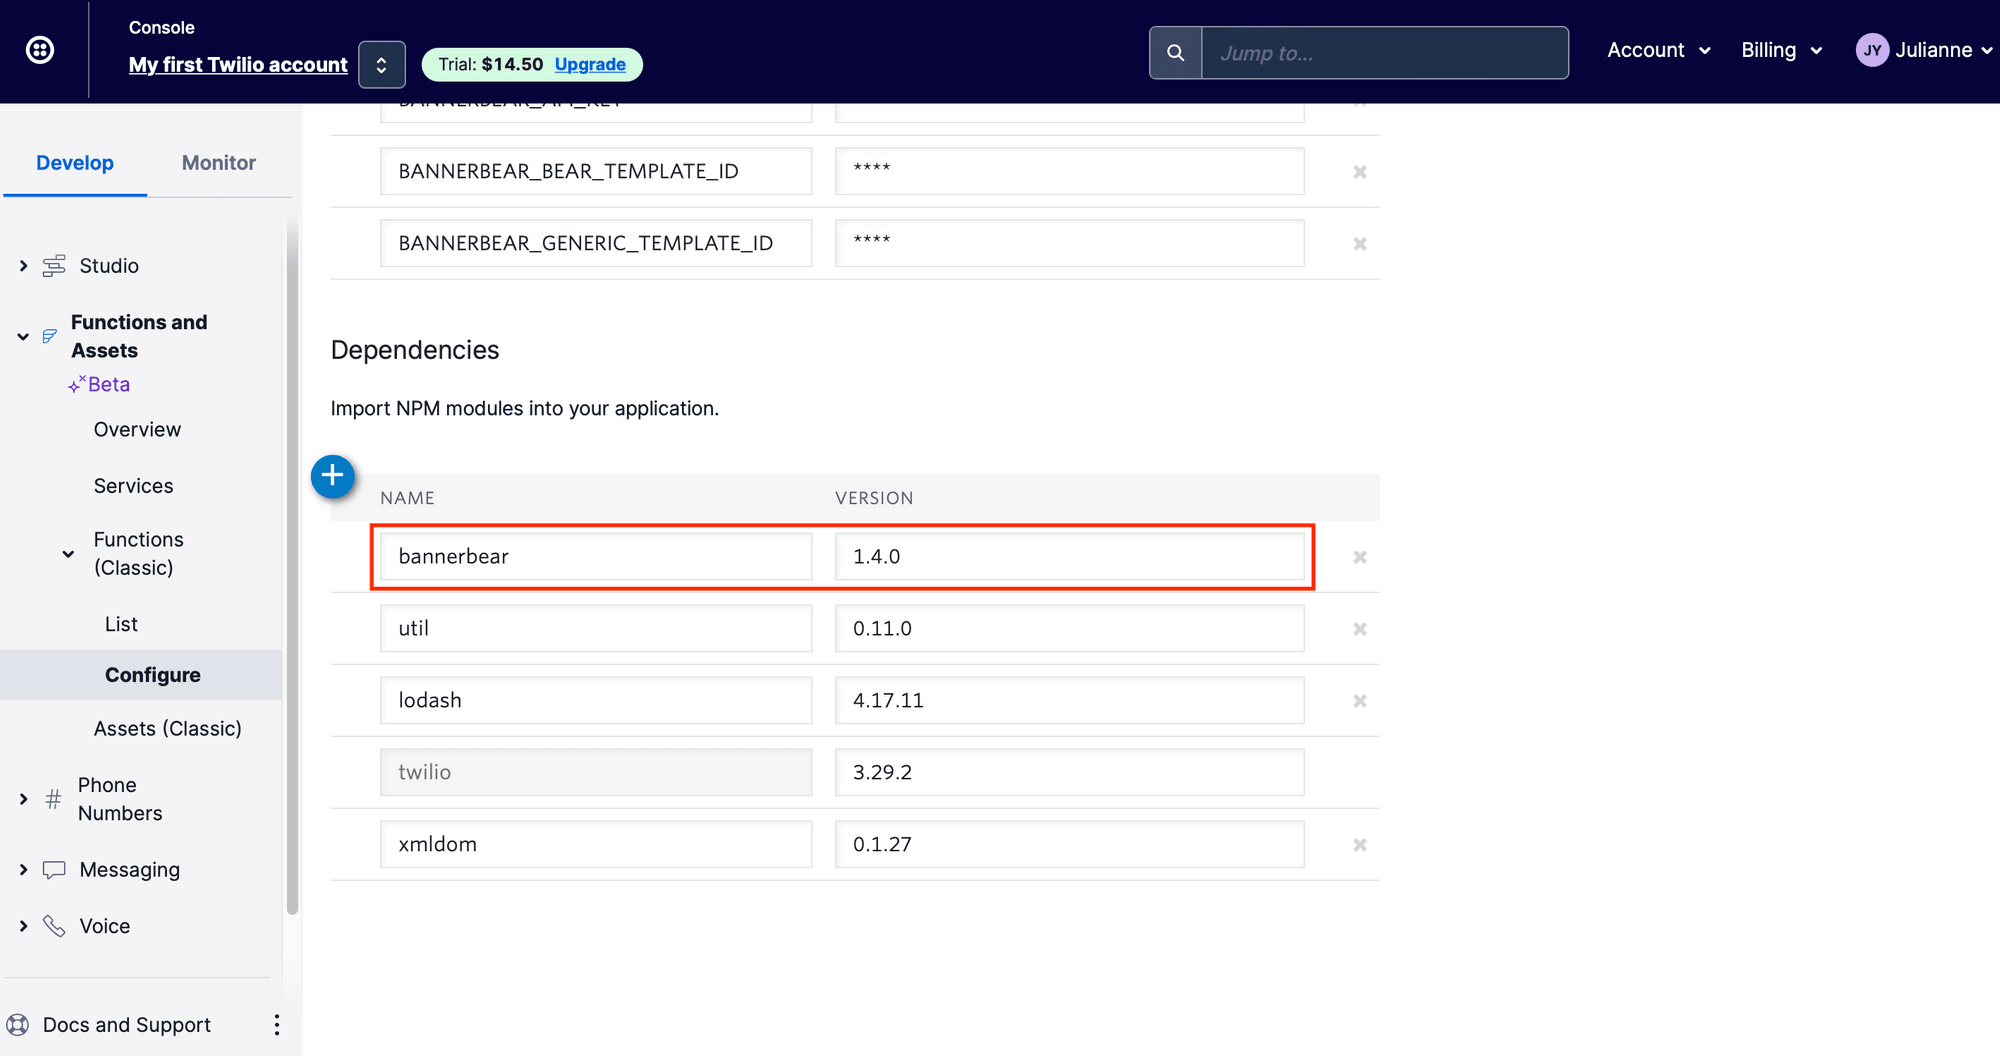Open the Services menu item
The height and width of the screenshot is (1056, 2000).
tap(133, 485)
